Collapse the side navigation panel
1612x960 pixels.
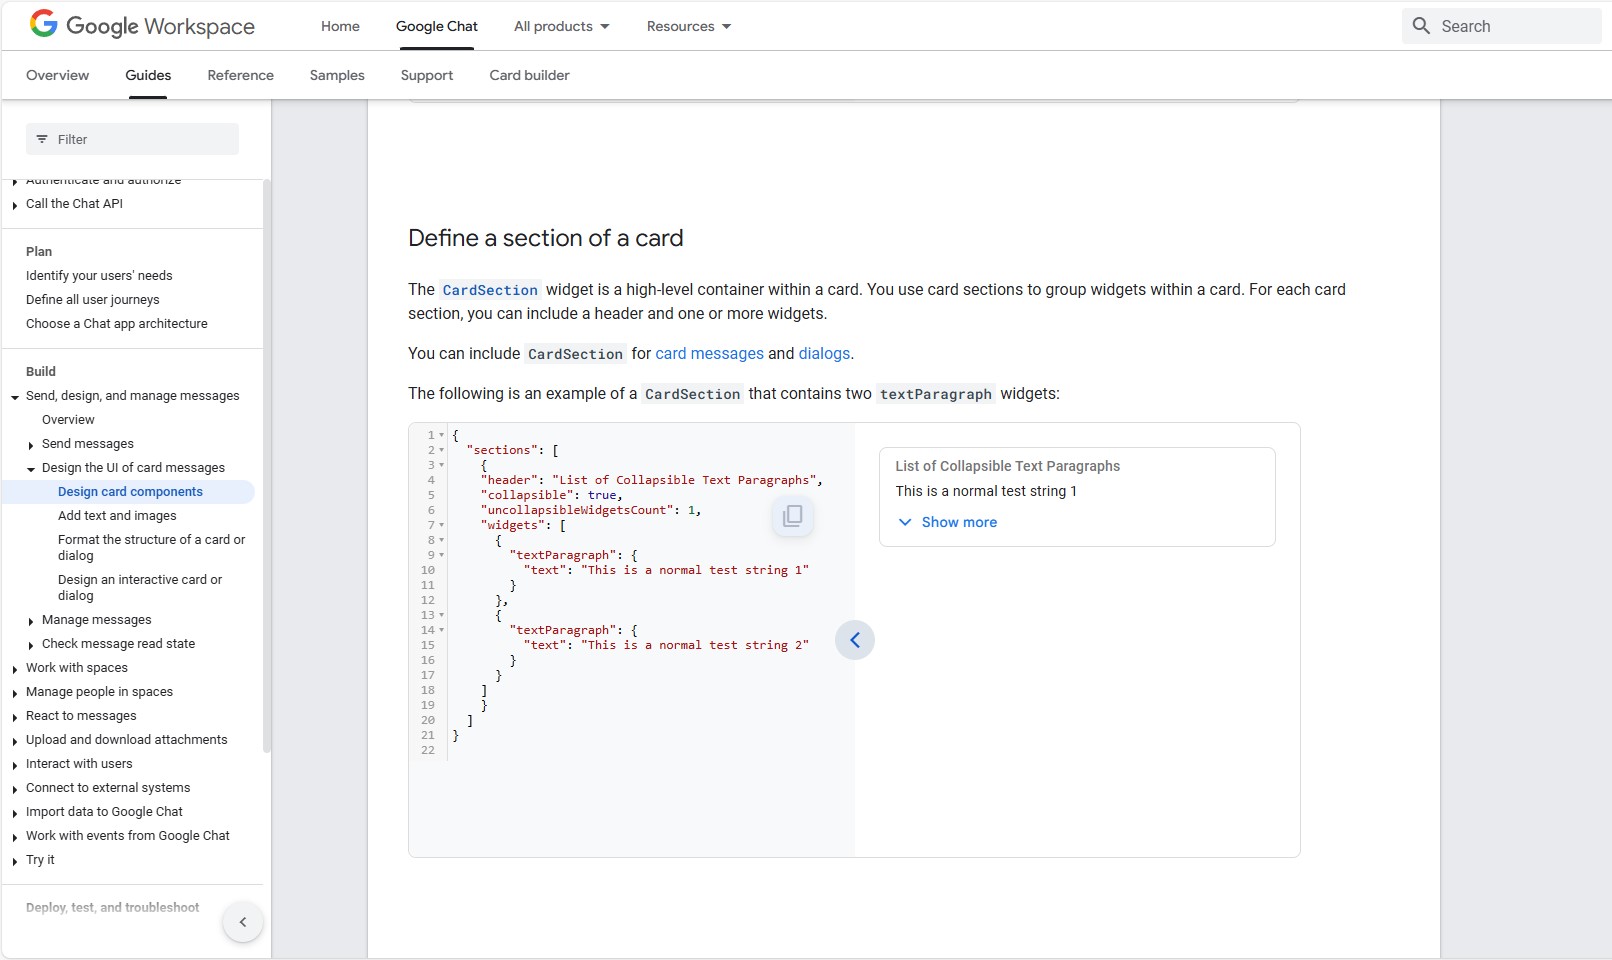(243, 922)
